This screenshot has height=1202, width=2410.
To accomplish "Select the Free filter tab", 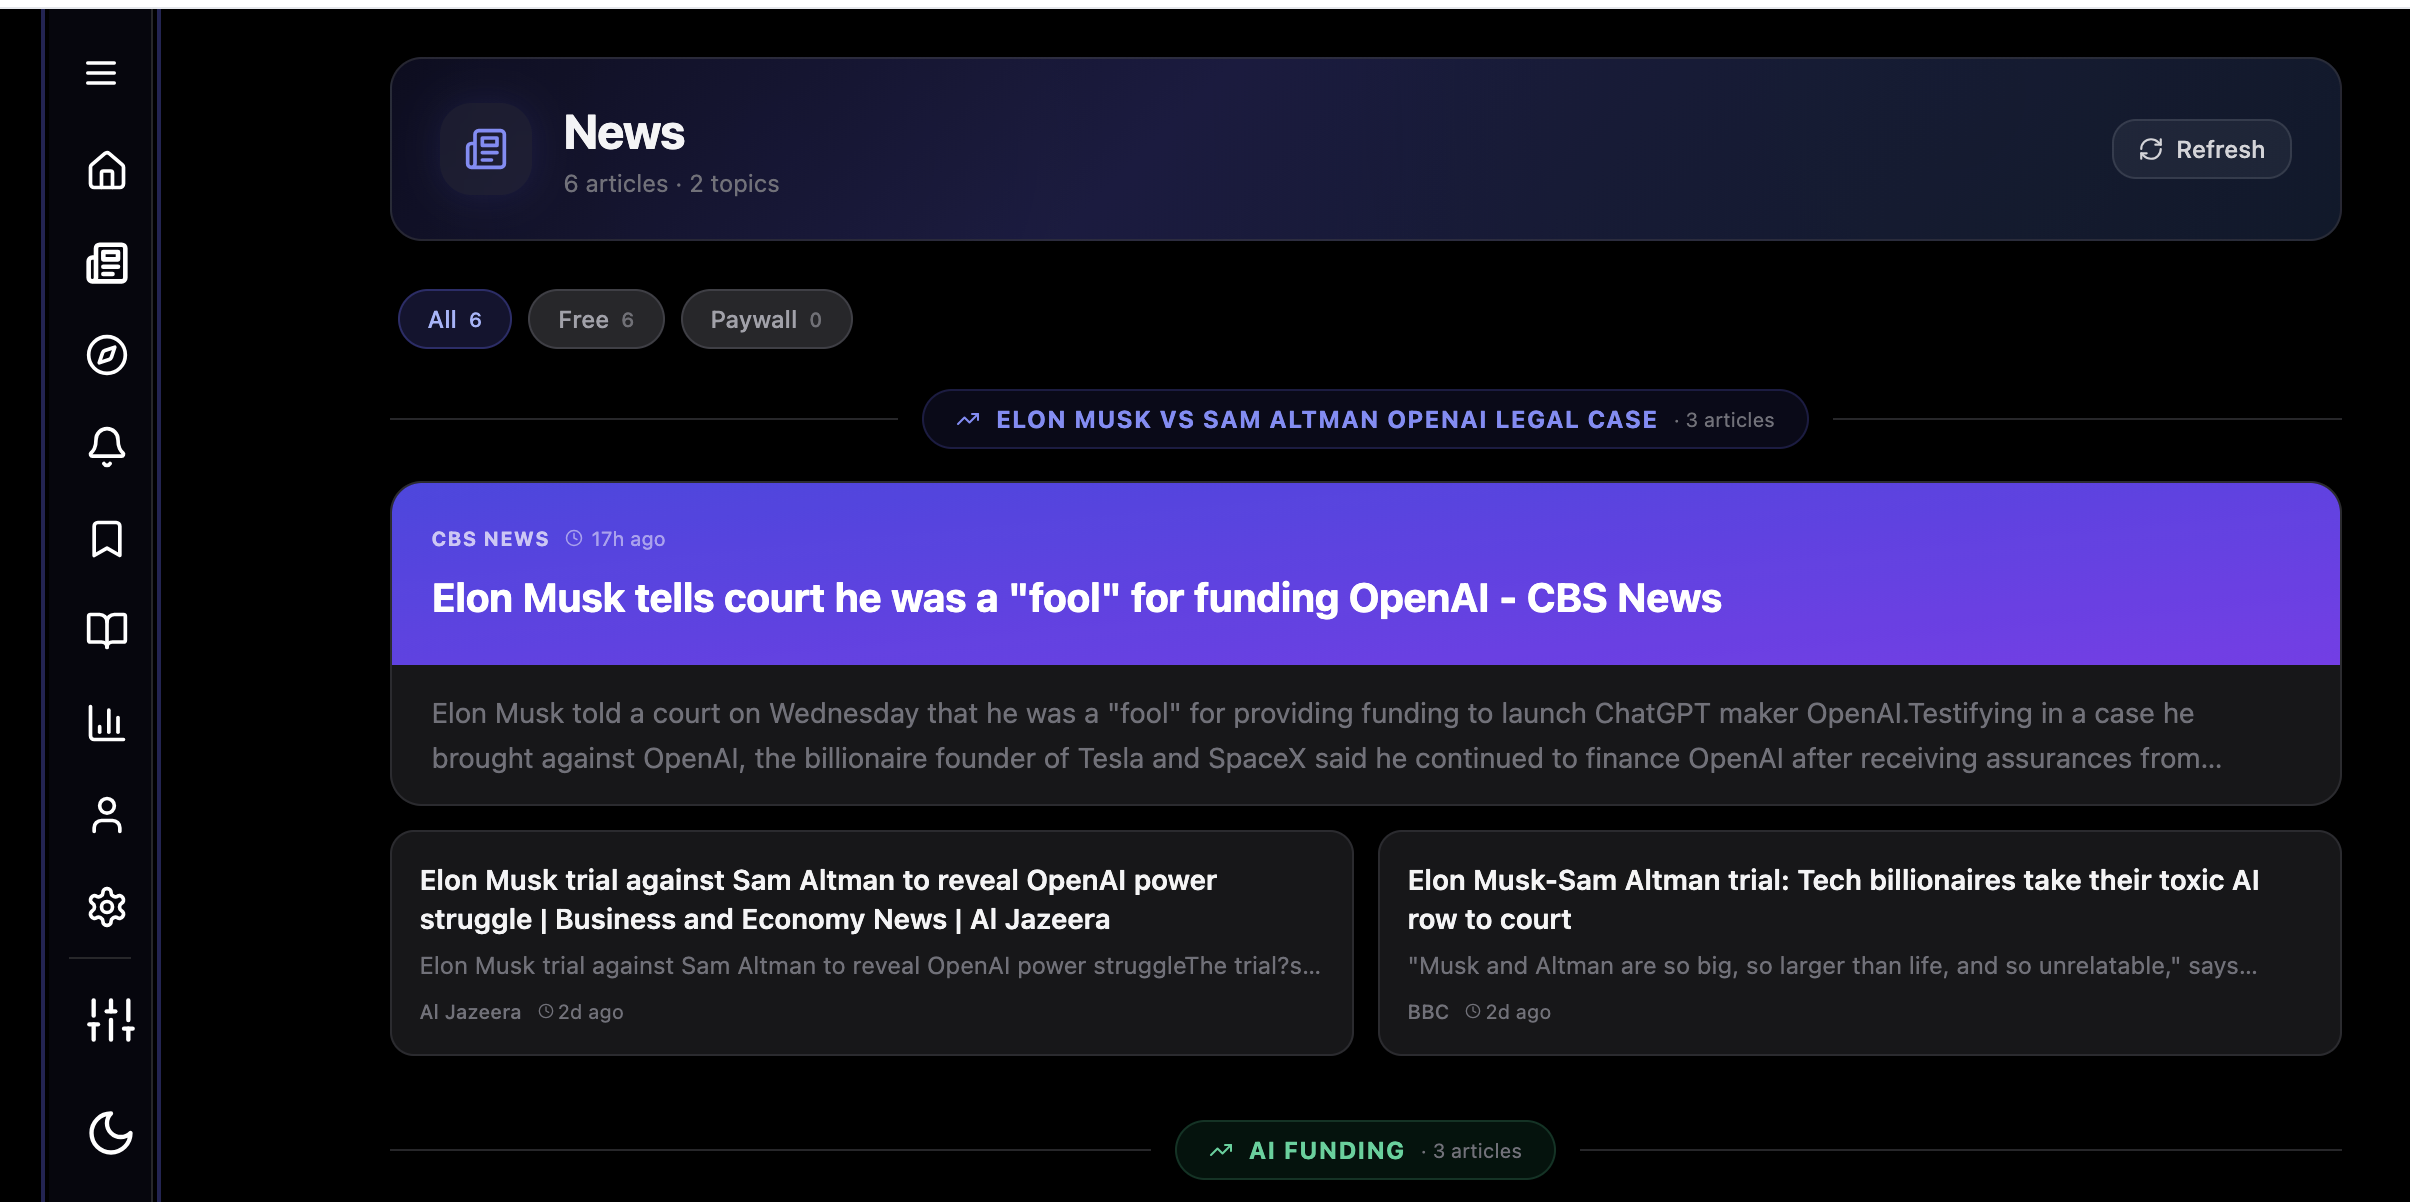I will pyautogui.click(x=596, y=319).
